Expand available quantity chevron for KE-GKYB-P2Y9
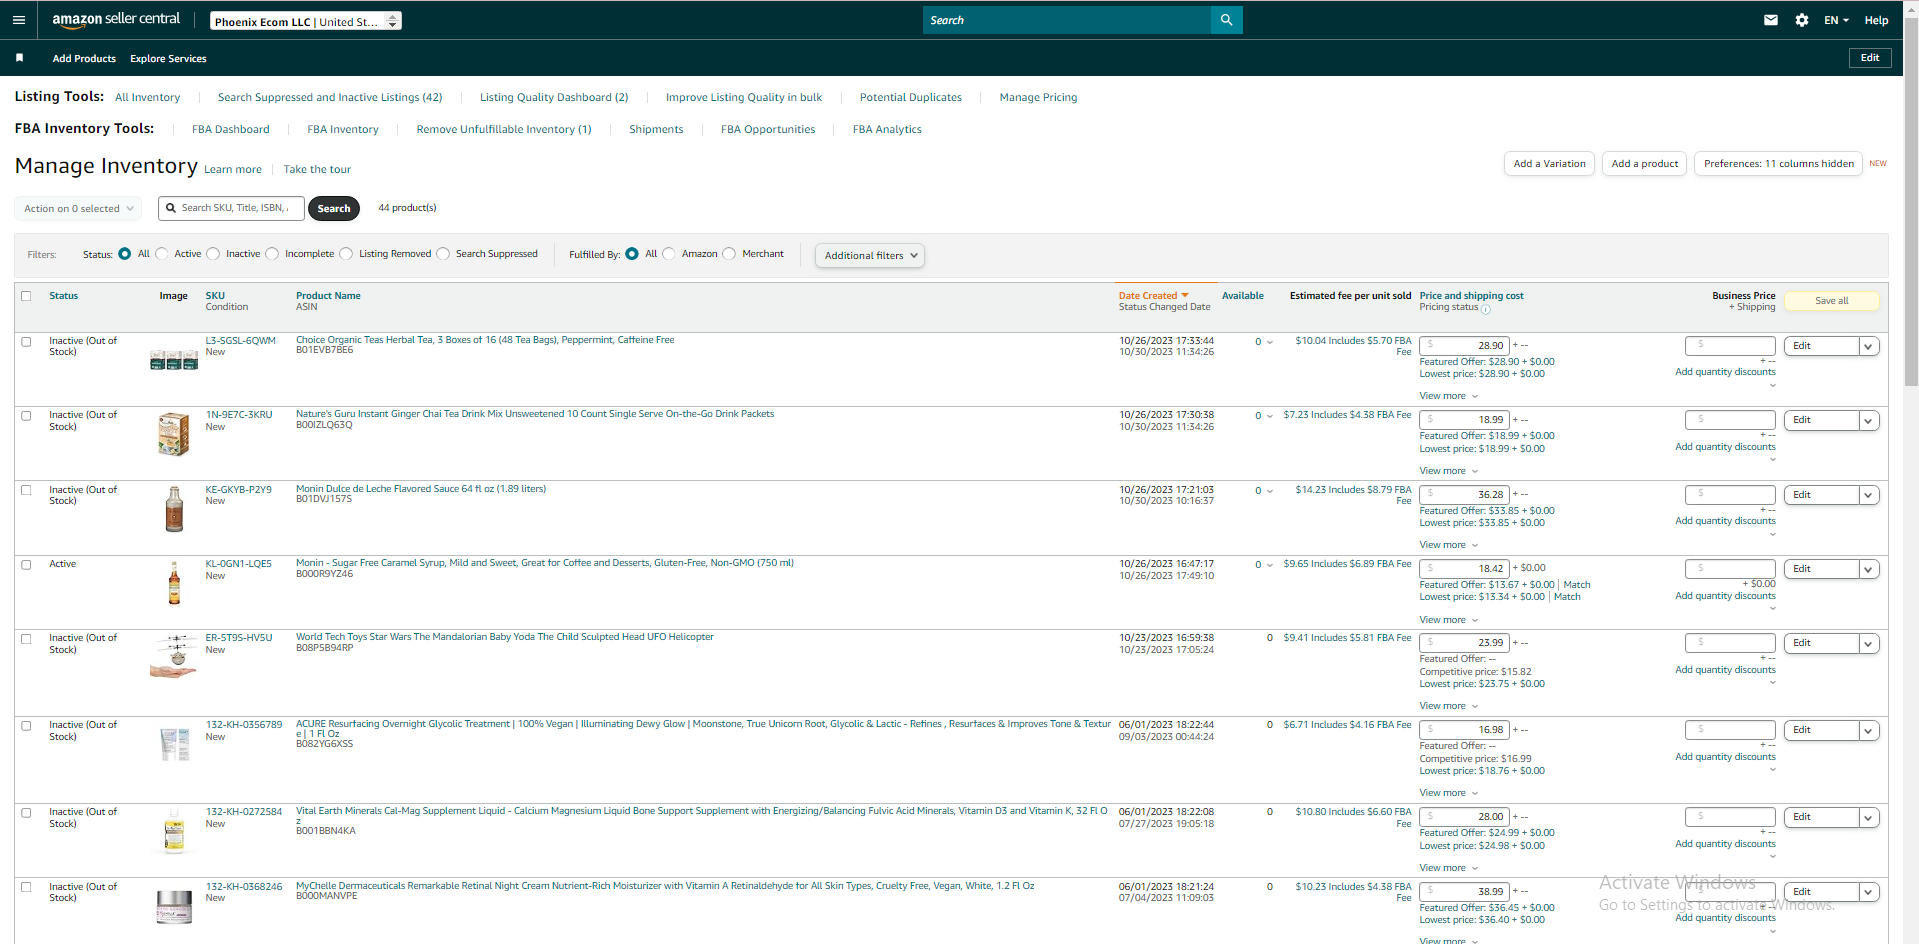 [x=1270, y=491]
